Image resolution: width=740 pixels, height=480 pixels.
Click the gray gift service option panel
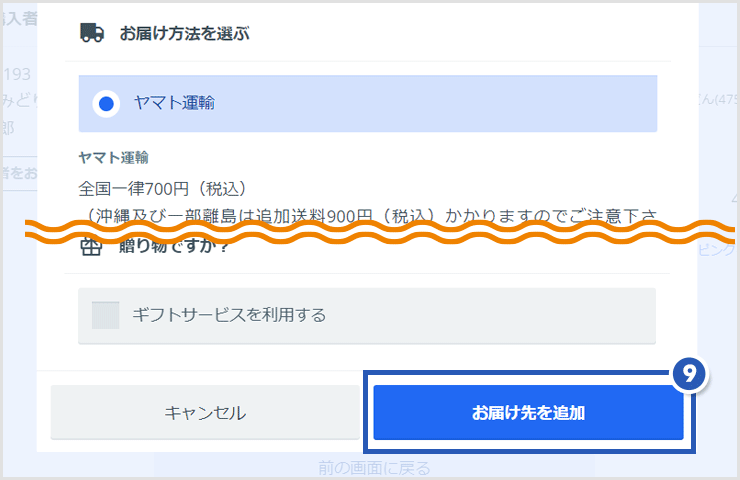click(x=367, y=315)
